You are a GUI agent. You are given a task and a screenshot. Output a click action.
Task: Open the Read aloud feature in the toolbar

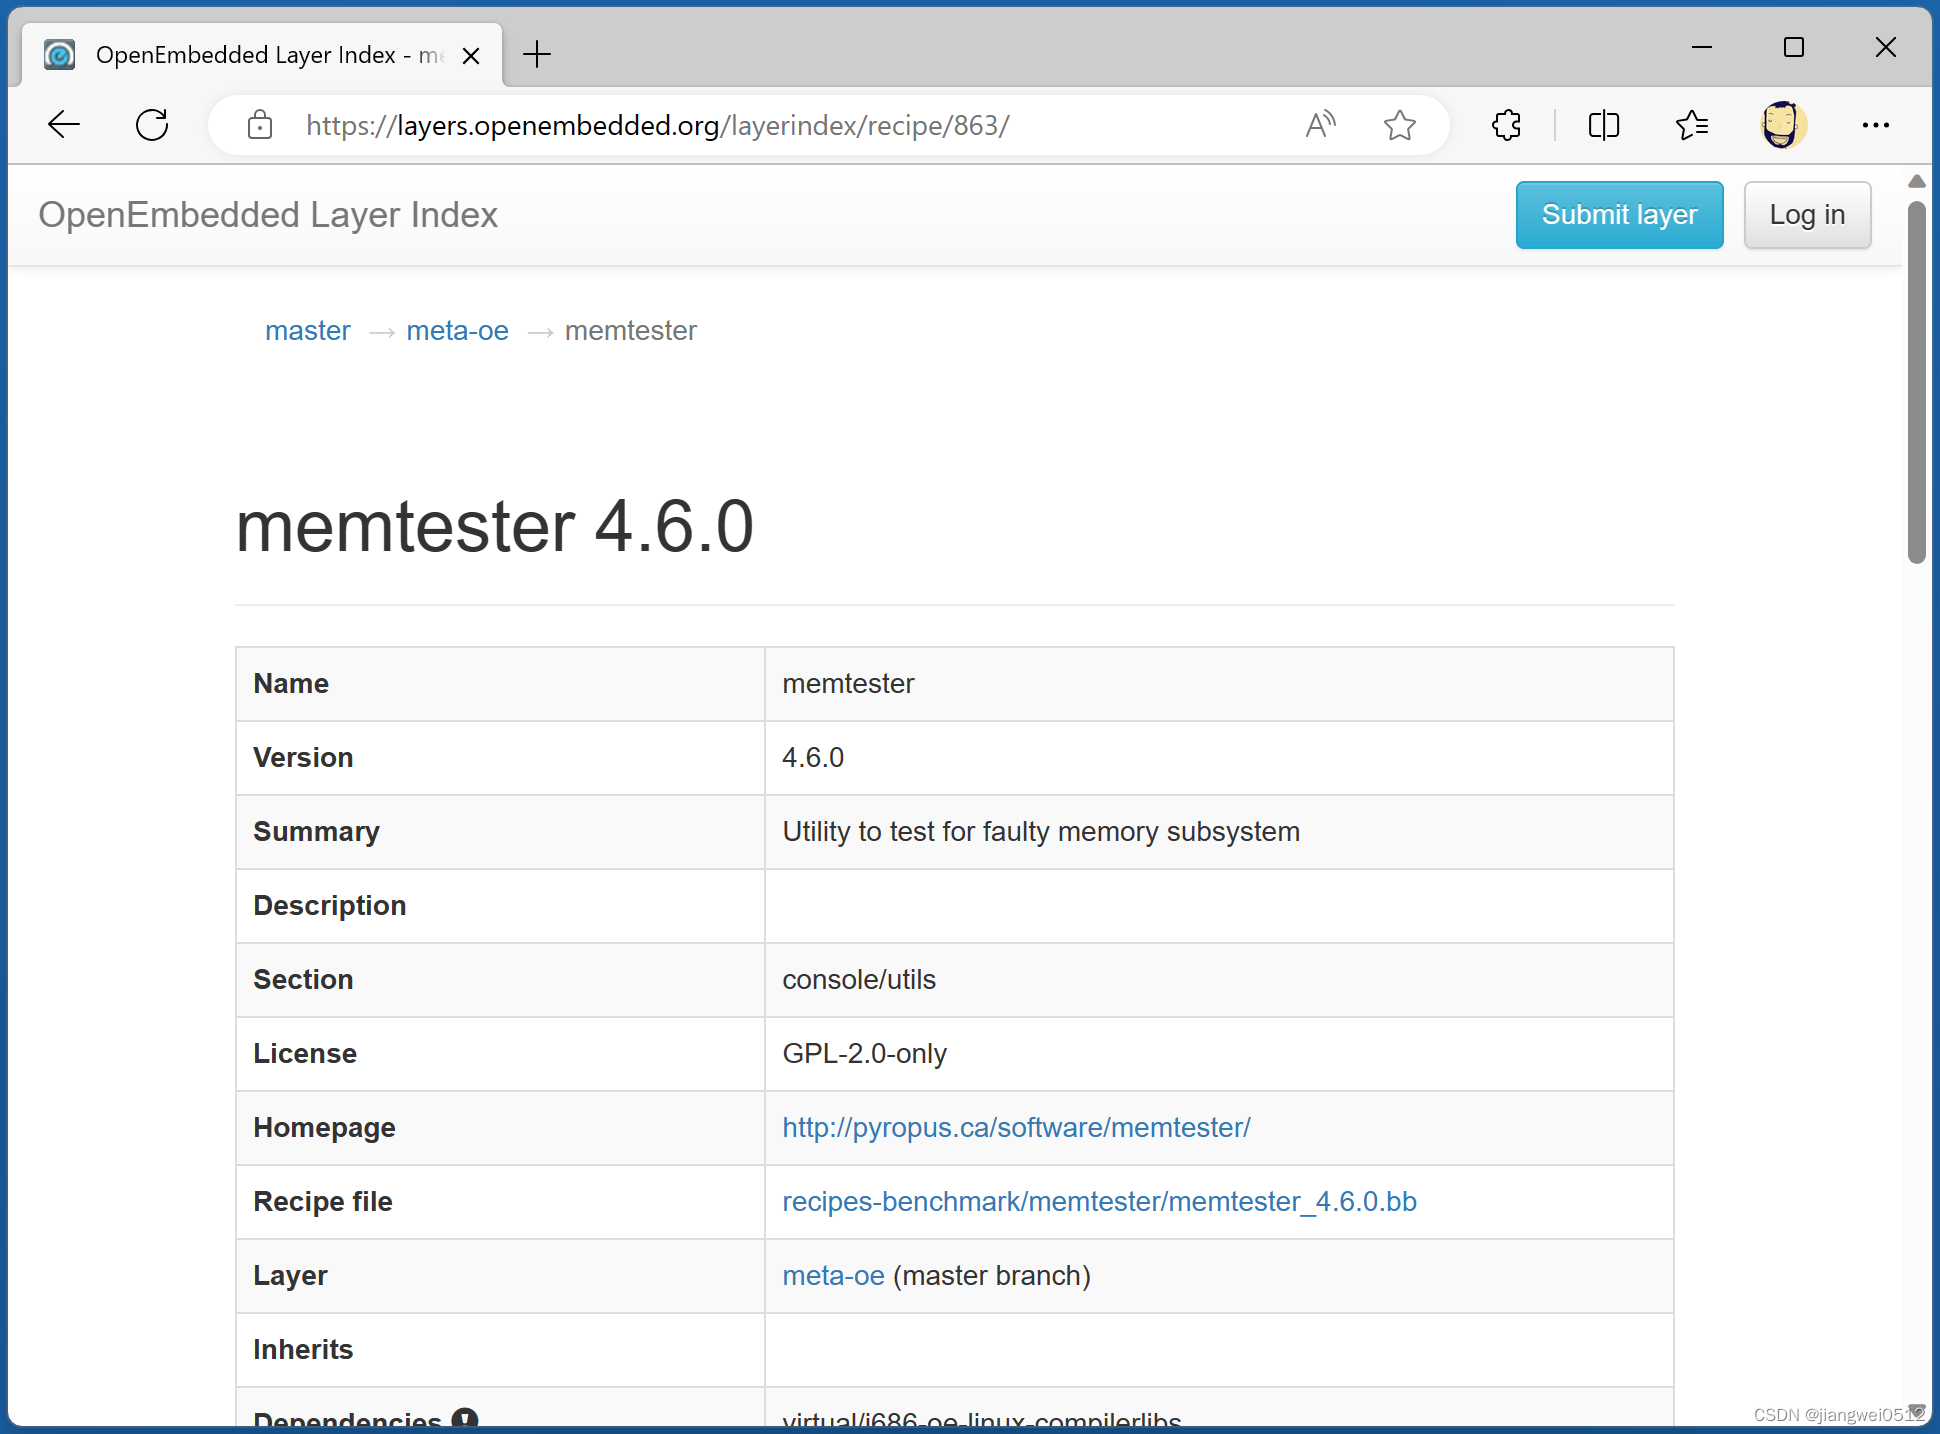pyautogui.click(x=1320, y=125)
